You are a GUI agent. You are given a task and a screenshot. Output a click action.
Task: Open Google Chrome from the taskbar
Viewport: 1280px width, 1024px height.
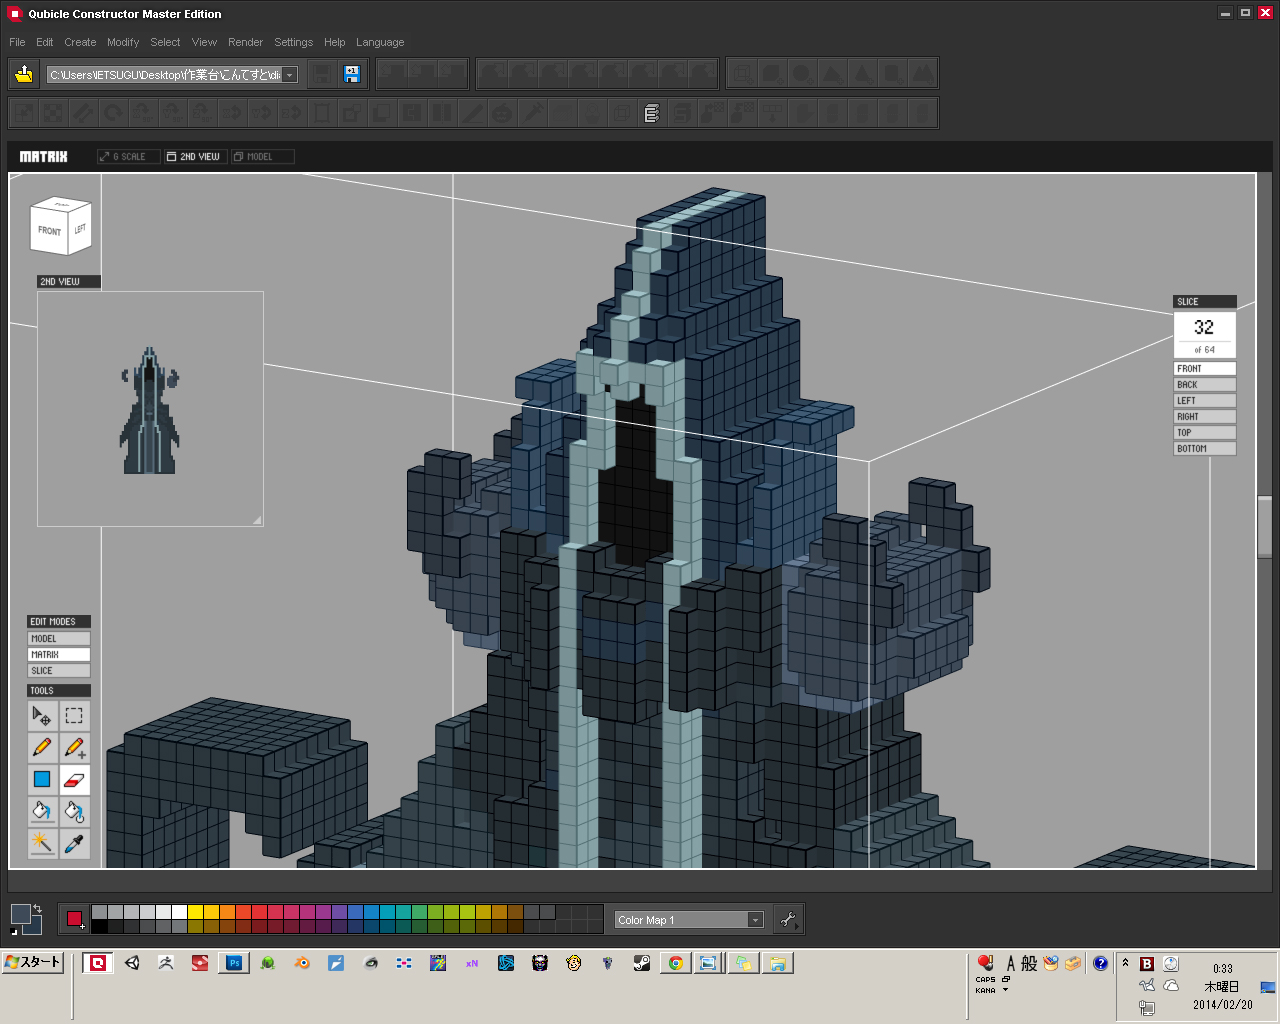tap(676, 963)
